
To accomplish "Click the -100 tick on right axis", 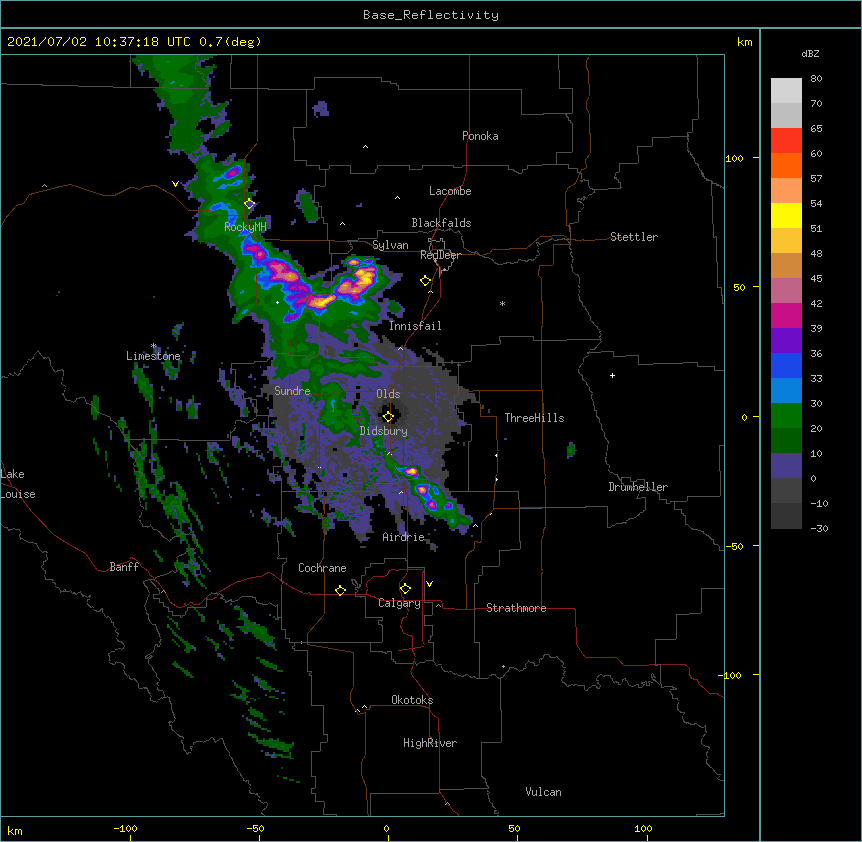I will click(x=731, y=675).
